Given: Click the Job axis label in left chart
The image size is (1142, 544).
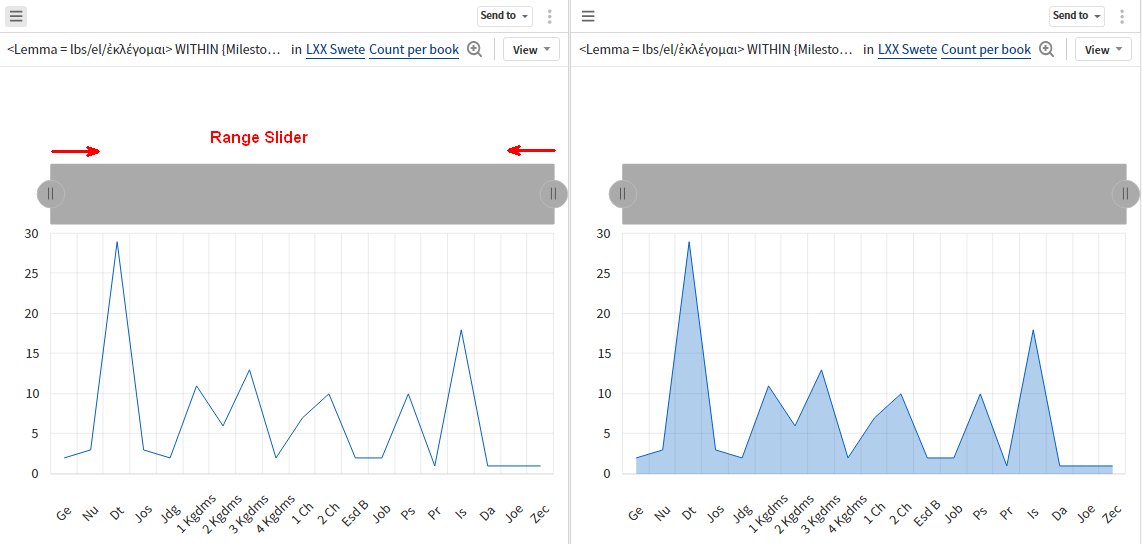Looking at the screenshot, I should click(x=382, y=513).
